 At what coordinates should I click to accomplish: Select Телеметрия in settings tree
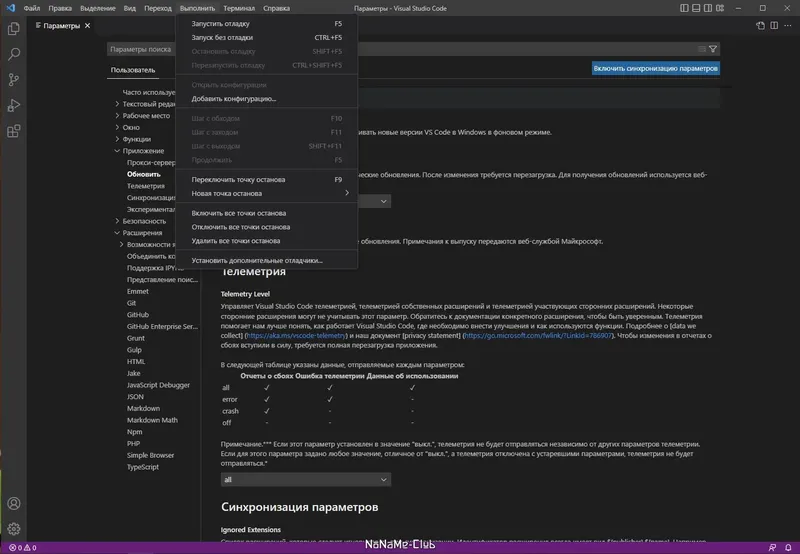pos(146,186)
